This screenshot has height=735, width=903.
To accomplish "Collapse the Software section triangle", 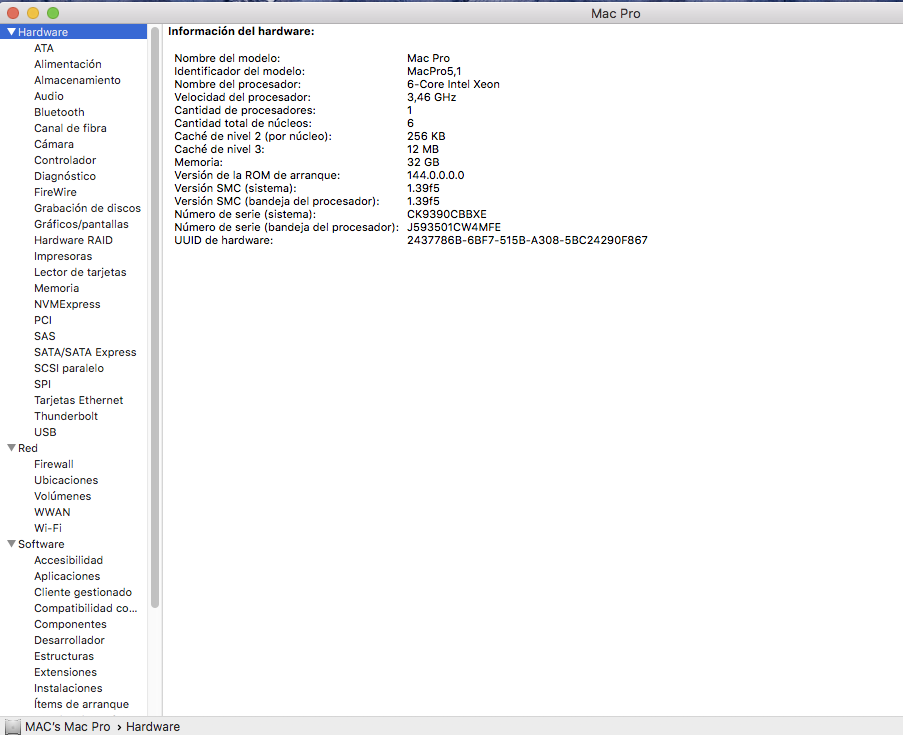I will click(11, 544).
